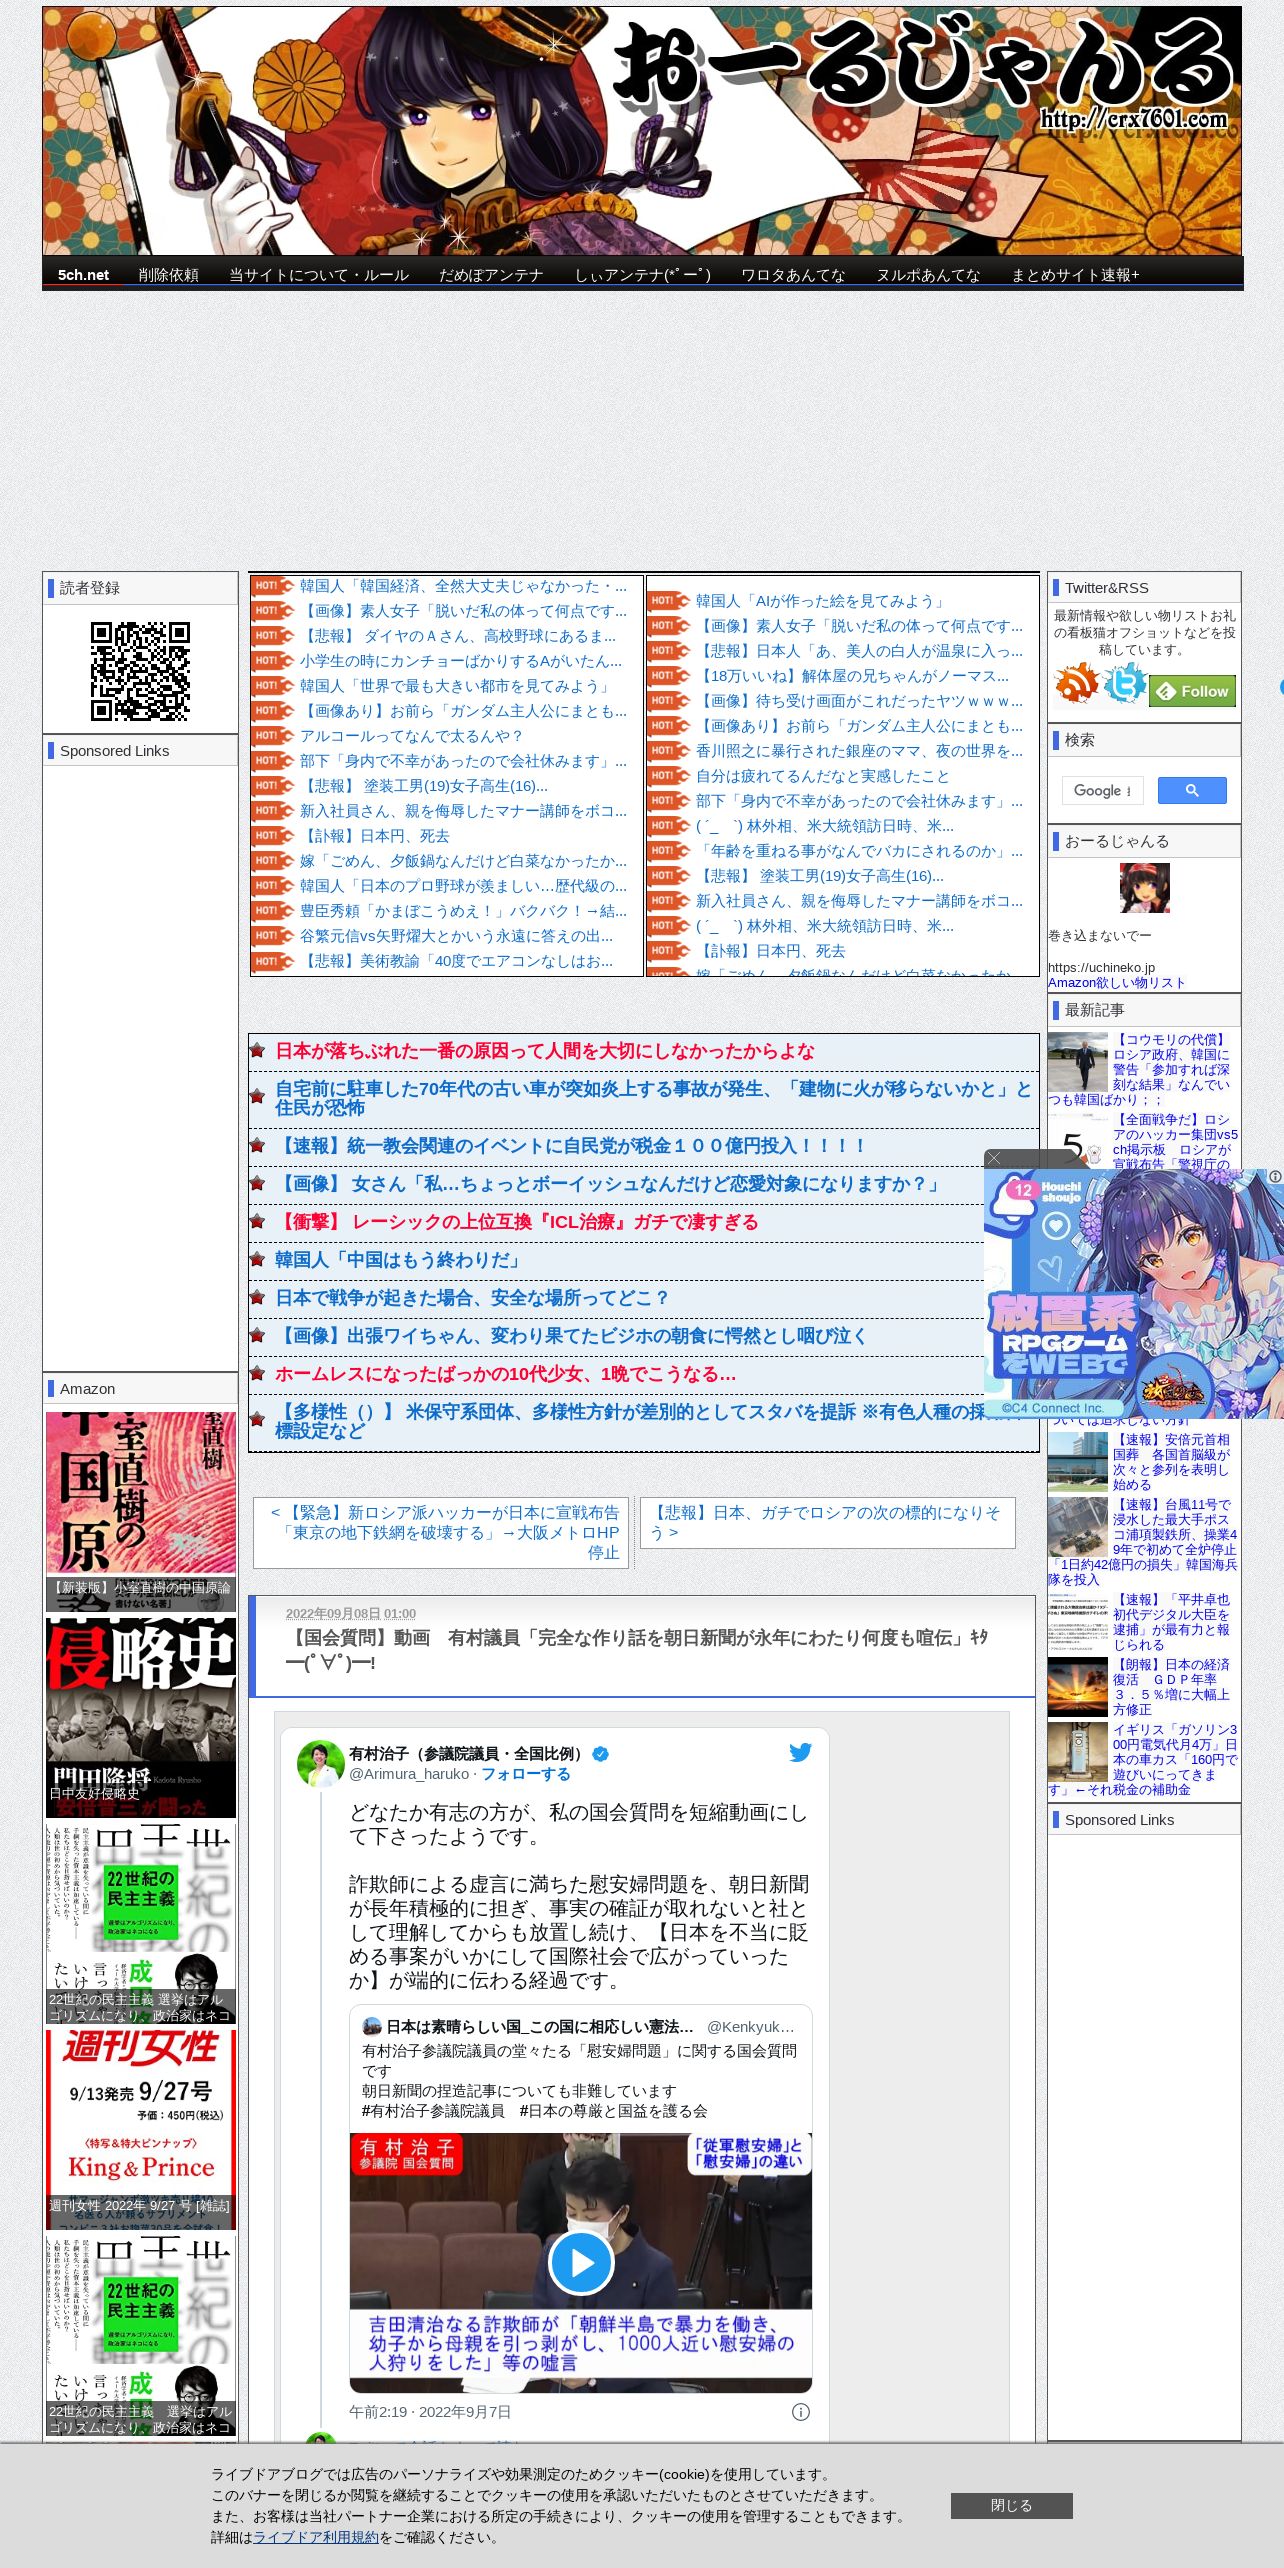Click the Twitter logo in embedded tweet
This screenshot has width=1284, height=2568.
pos(800,1752)
